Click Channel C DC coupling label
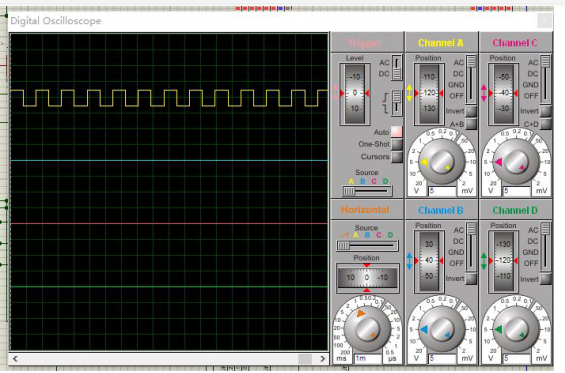 pyautogui.click(x=533, y=74)
